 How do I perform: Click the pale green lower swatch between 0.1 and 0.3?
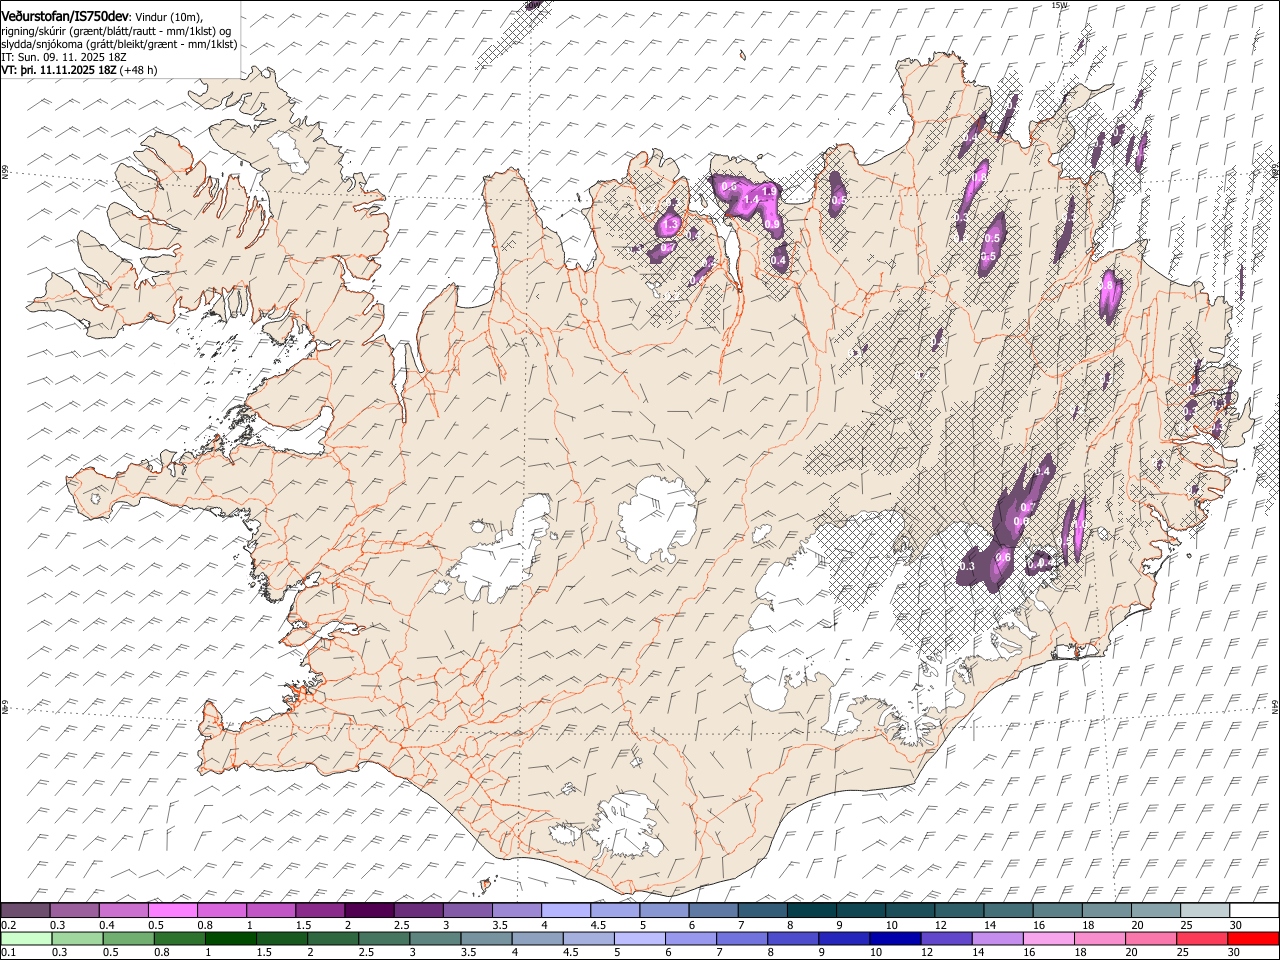pos(25,938)
